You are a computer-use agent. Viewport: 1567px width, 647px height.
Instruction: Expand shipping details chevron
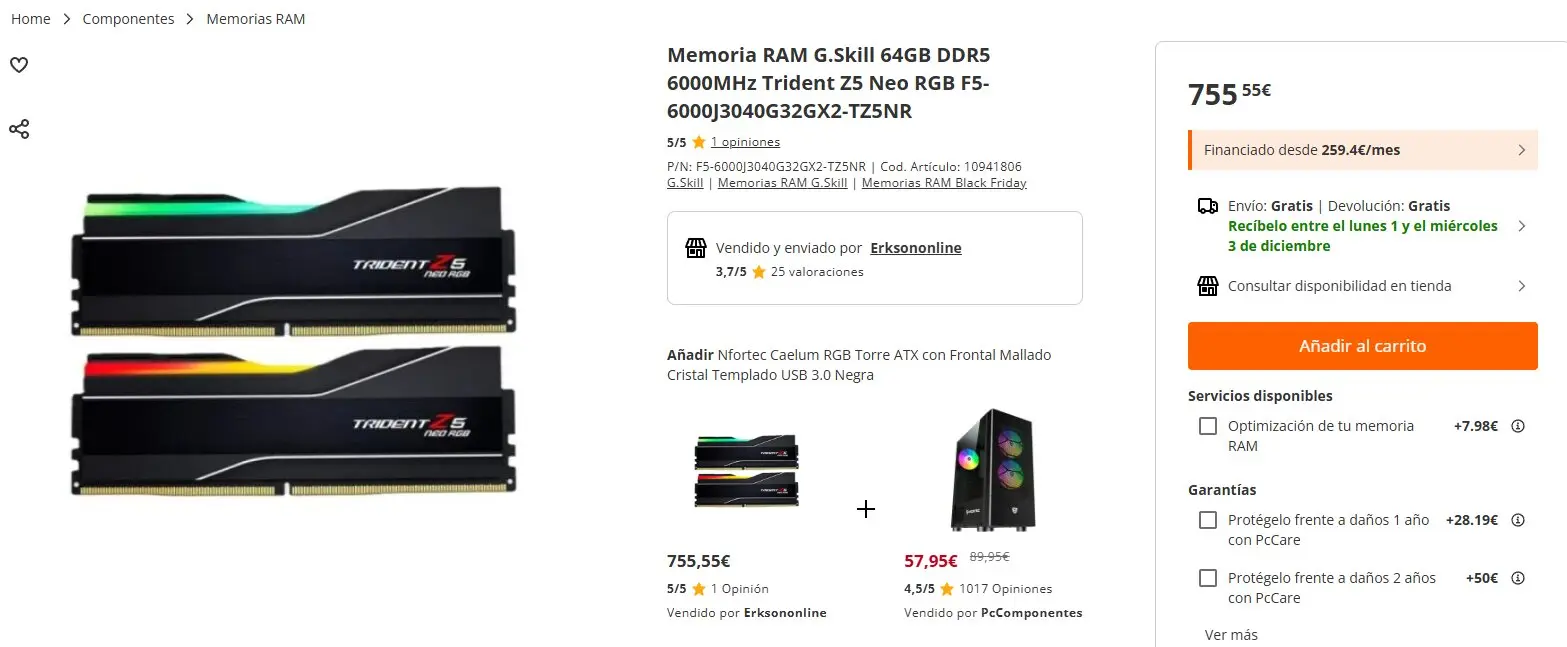(1521, 226)
